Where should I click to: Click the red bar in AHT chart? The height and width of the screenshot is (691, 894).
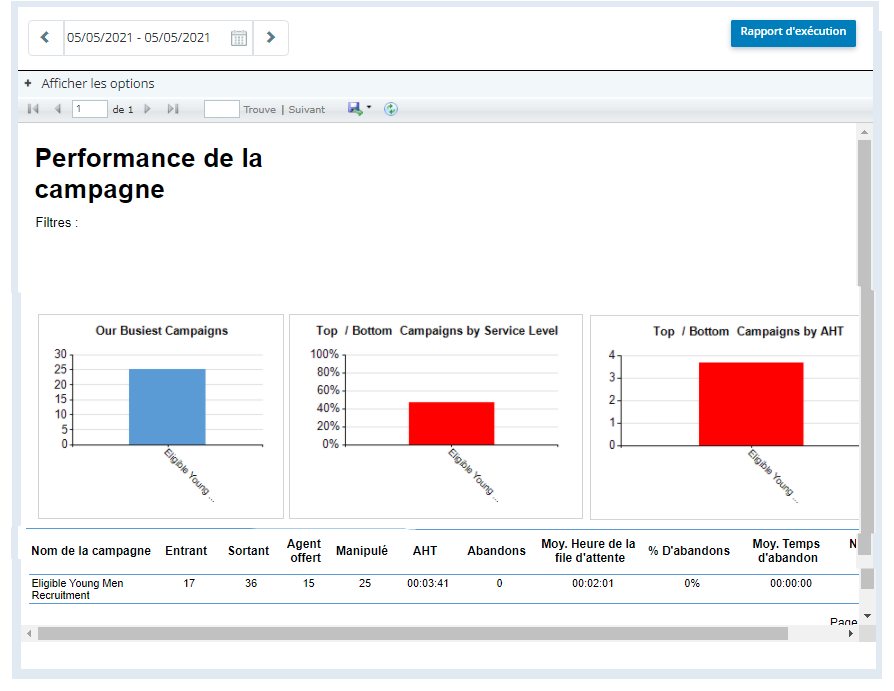(751, 404)
